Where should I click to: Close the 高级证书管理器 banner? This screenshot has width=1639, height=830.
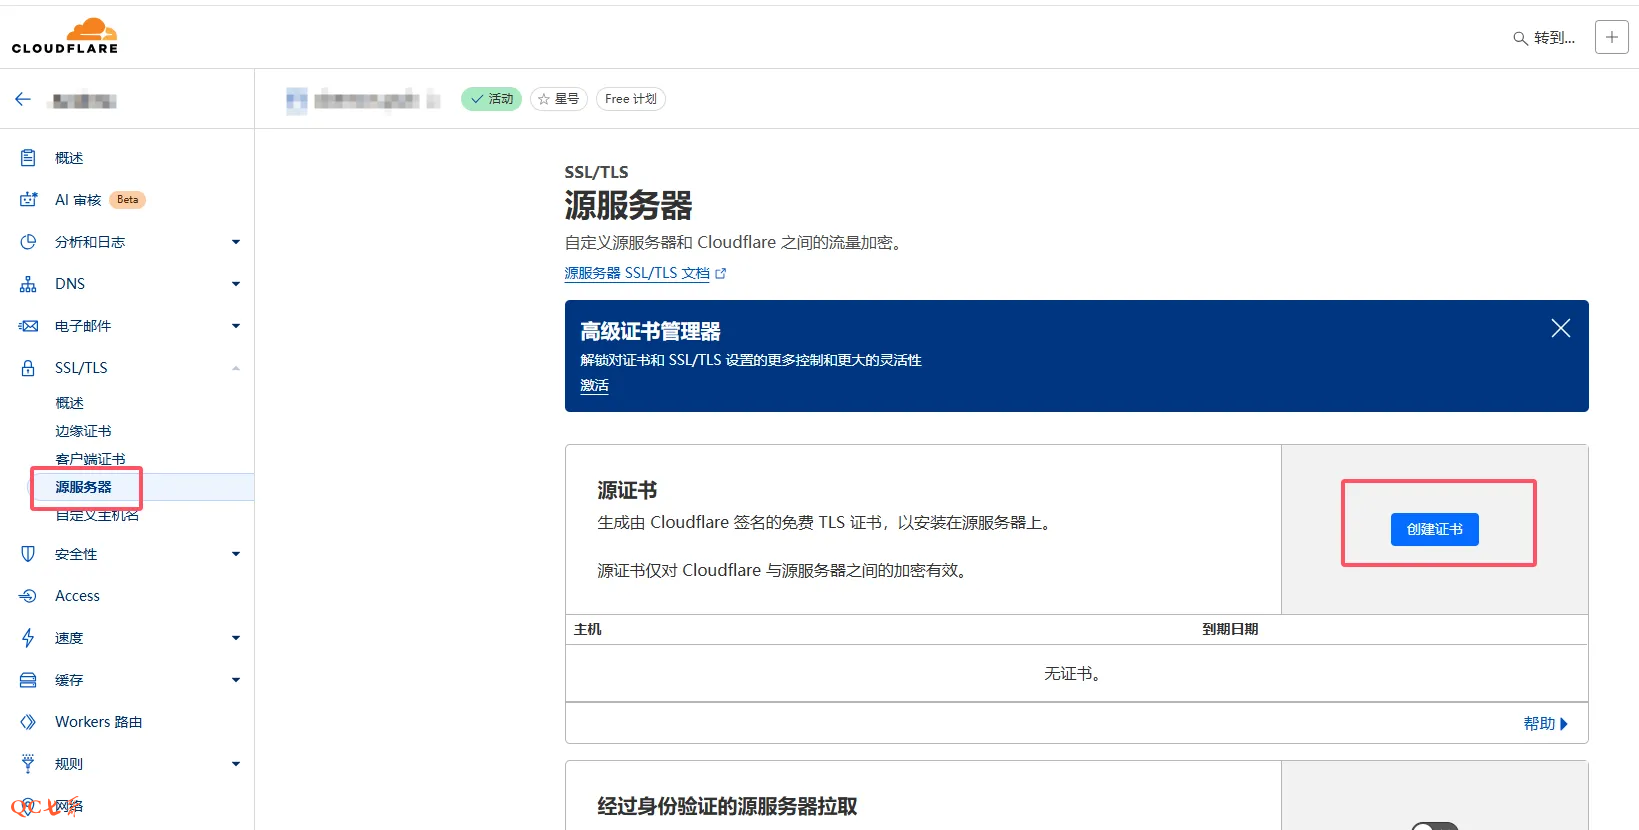tap(1560, 328)
